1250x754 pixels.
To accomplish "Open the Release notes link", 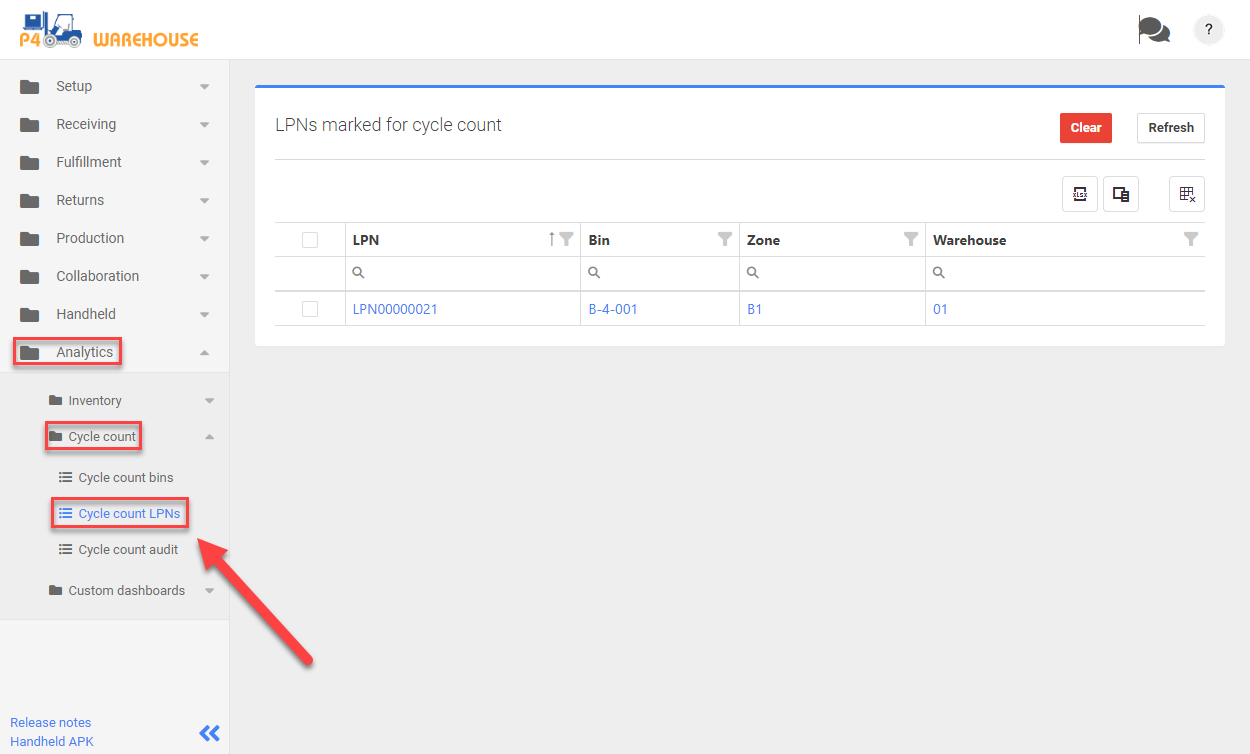I will 50,722.
